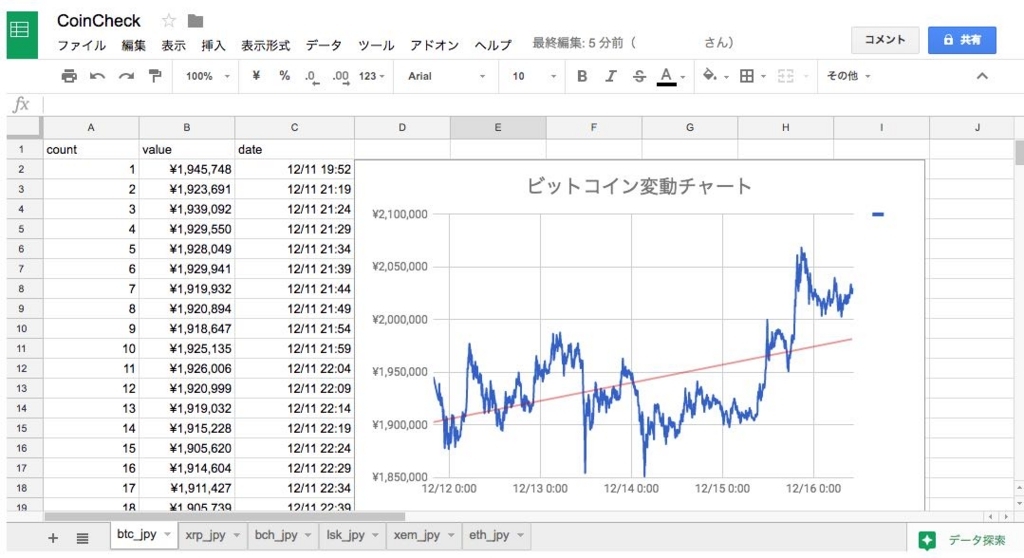Open the 編集 menu

point(133,45)
